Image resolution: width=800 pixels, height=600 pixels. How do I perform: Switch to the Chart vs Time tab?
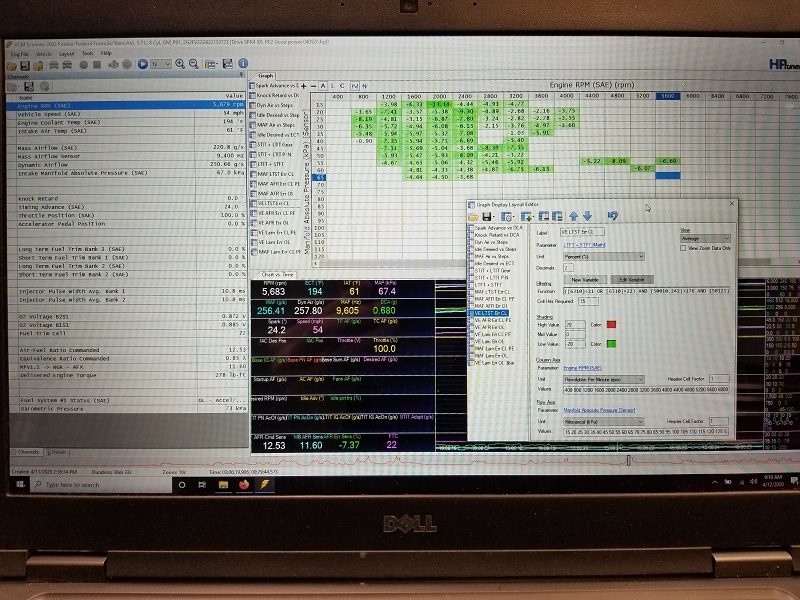278,274
